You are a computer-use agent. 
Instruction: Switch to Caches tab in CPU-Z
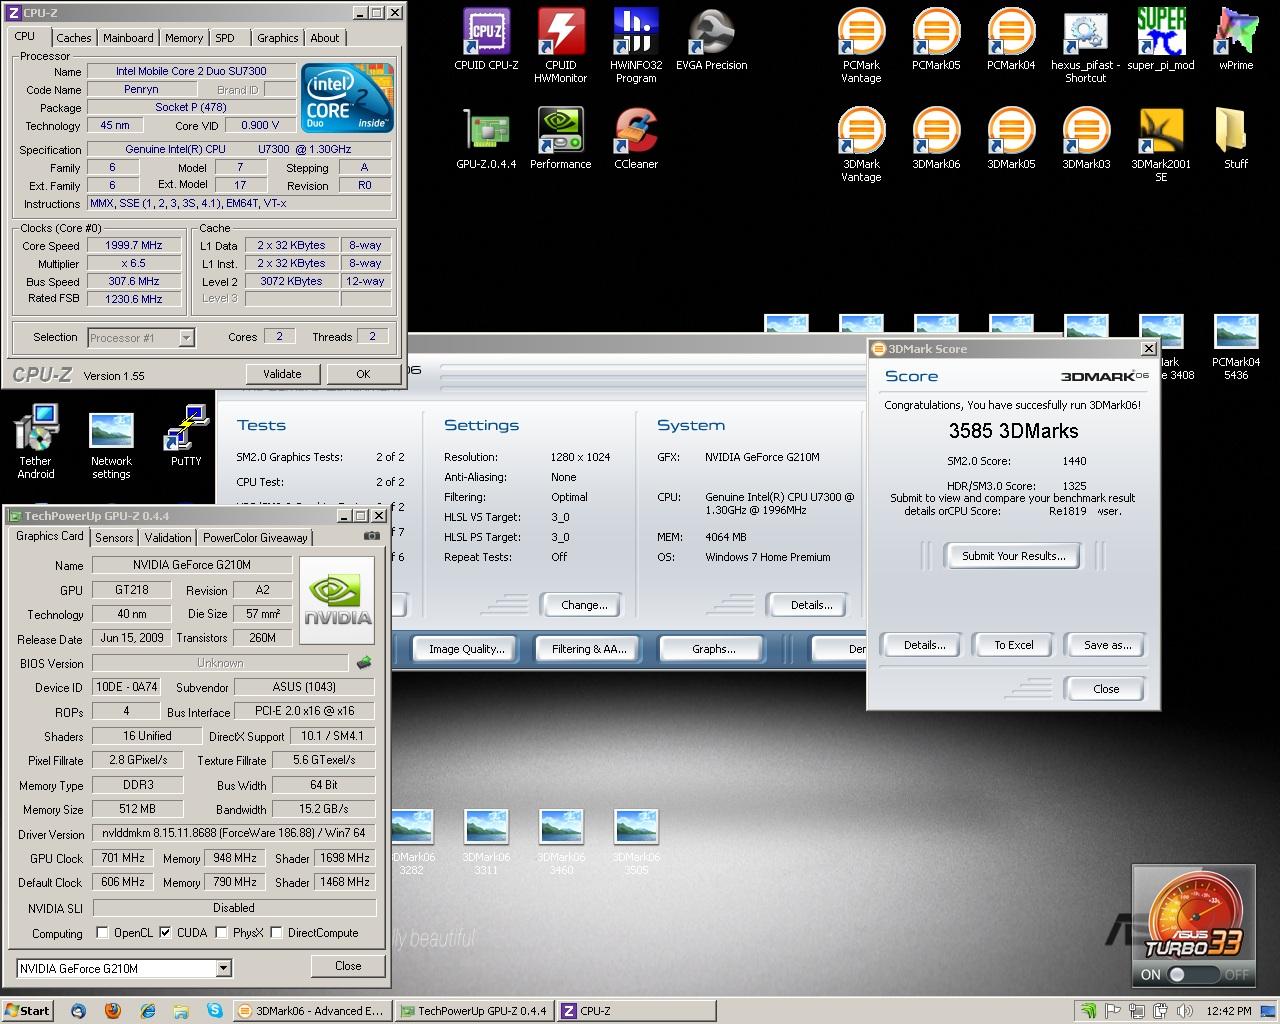[x=73, y=38]
